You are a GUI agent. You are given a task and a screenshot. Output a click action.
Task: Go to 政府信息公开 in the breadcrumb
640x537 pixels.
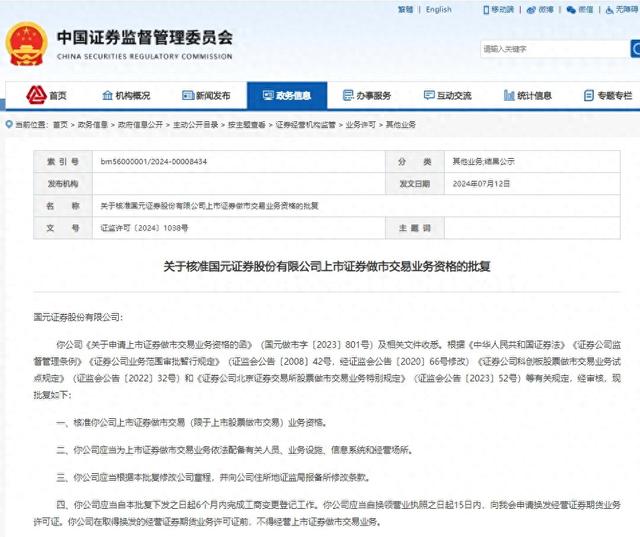[140, 124]
